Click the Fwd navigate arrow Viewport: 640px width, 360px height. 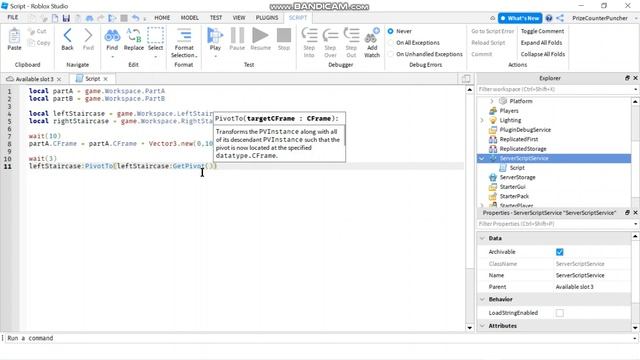point(88,35)
